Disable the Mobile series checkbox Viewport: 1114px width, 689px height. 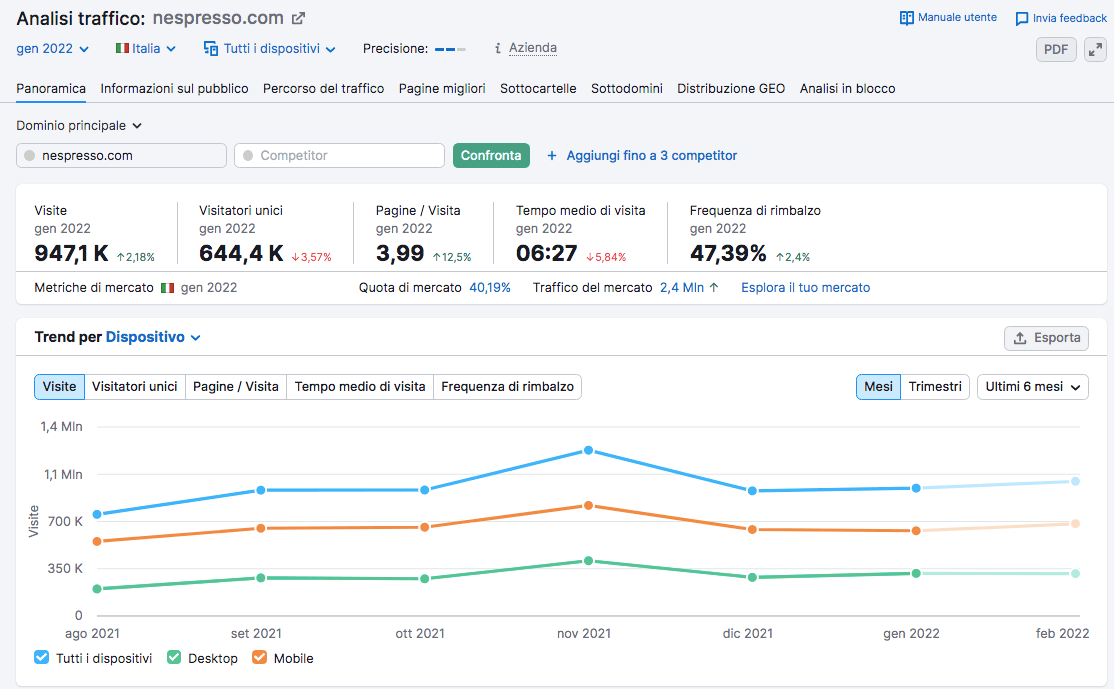[x=260, y=658]
